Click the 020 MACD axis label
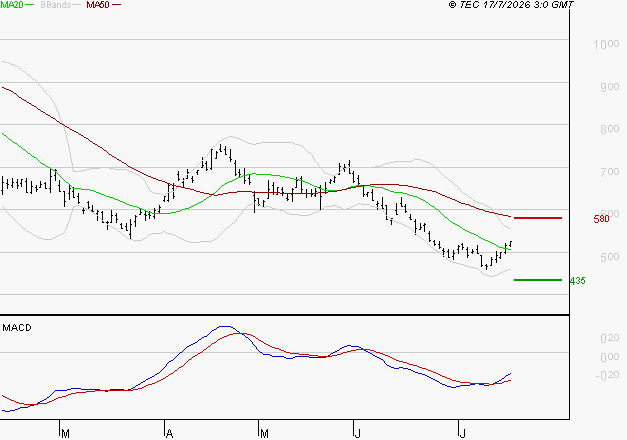The width and height of the screenshot is (627, 440). pos(610,338)
